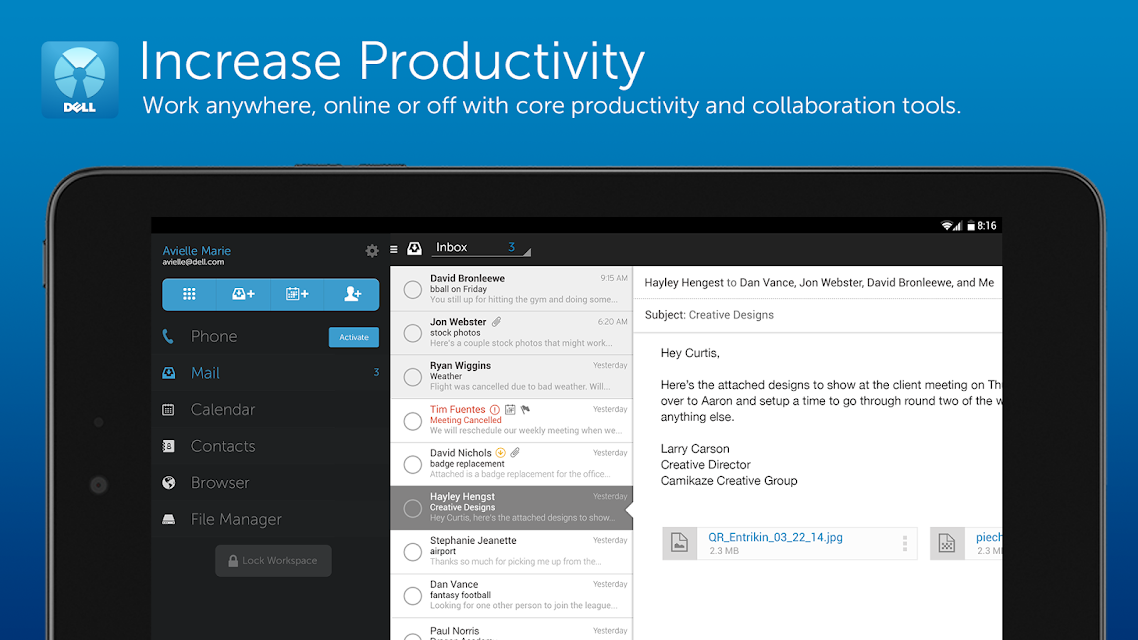Open the QR_Entrikin attachment overflow menu
Screen dimensions: 1138x640
click(905, 543)
